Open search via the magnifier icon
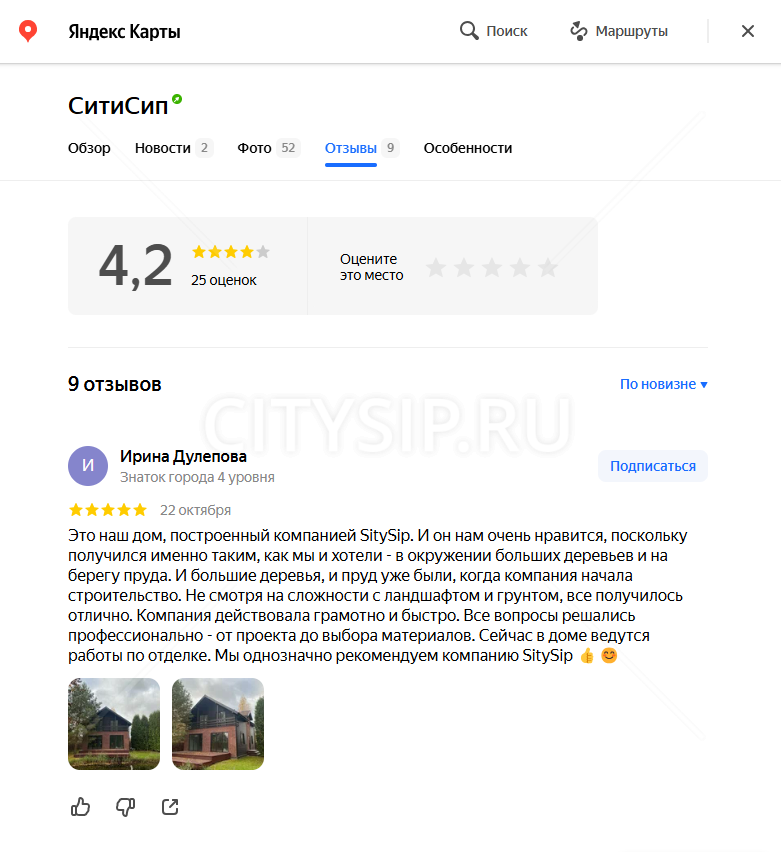 [x=469, y=31]
